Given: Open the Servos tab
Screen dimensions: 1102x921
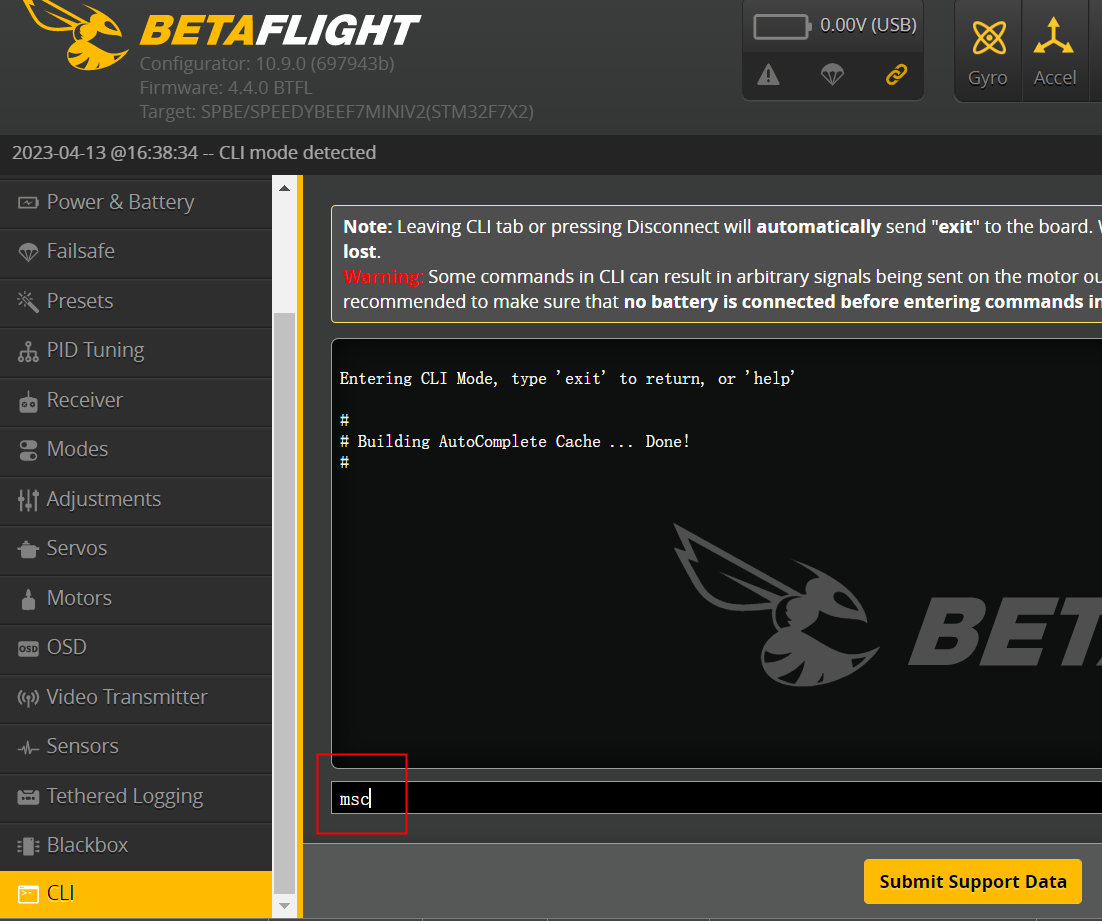Looking at the screenshot, I should (136, 549).
